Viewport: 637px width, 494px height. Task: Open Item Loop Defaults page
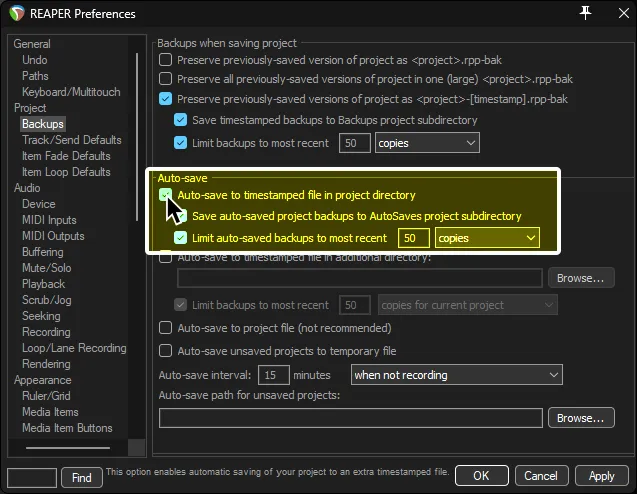tap(66, 172)
